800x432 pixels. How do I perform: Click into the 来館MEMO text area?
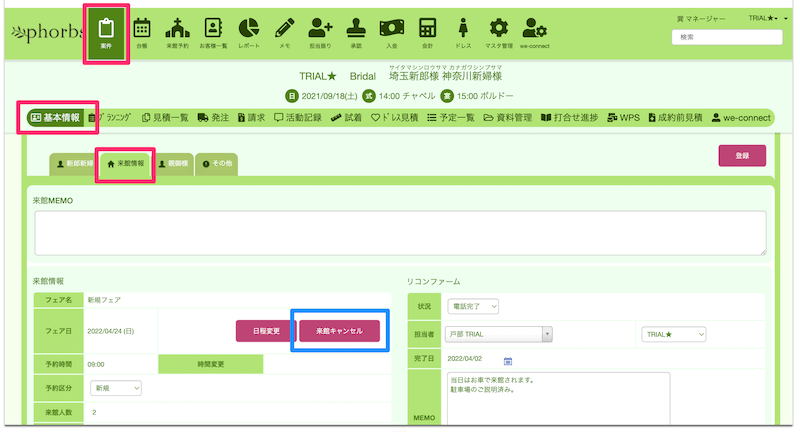click(x=401, y=233)
